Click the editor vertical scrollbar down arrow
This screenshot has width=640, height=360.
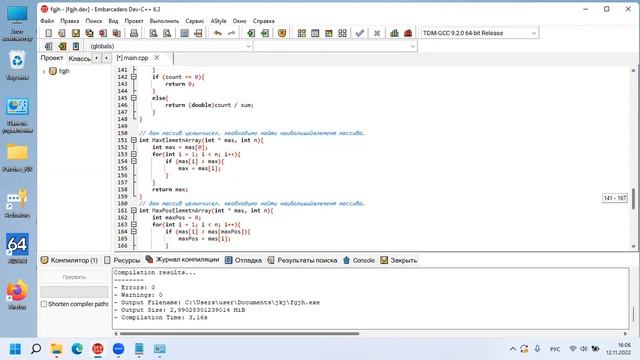tap(633, 247)
